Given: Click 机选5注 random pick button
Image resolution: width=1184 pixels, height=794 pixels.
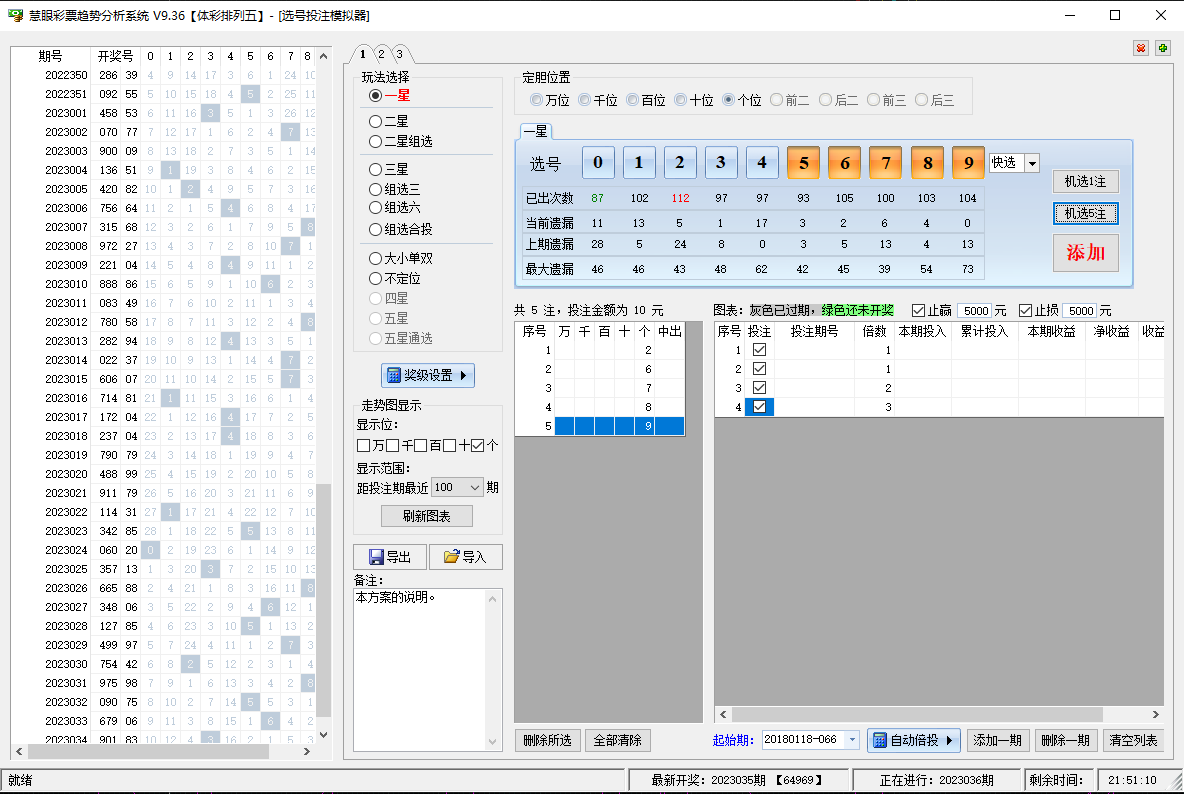Looking at the screenshot, I should pos(1085,214).
